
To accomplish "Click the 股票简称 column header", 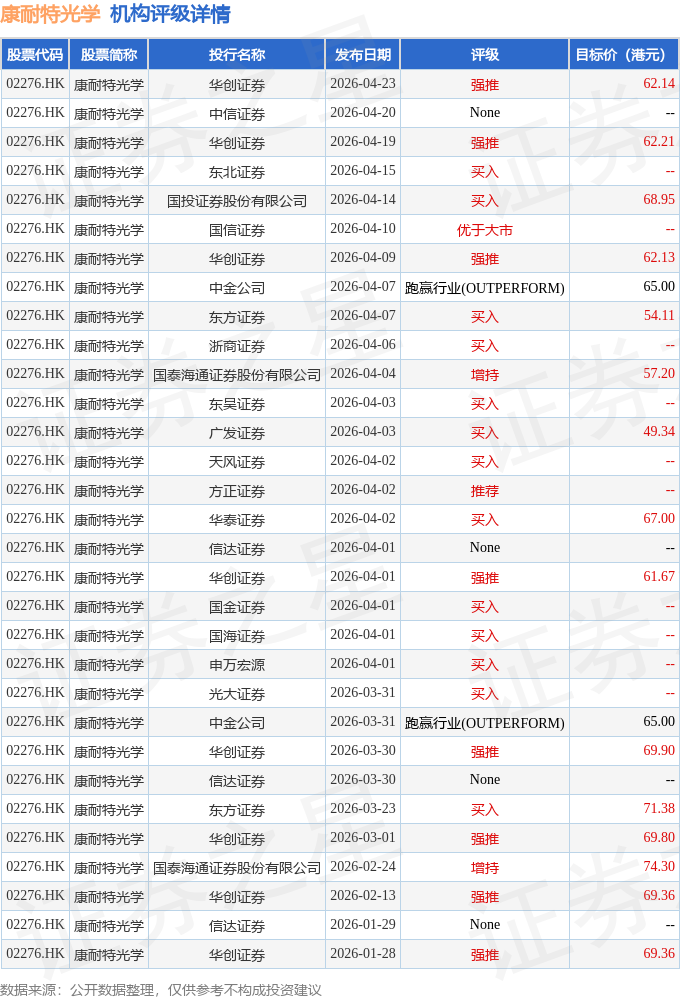I will (x=109, y=55).
